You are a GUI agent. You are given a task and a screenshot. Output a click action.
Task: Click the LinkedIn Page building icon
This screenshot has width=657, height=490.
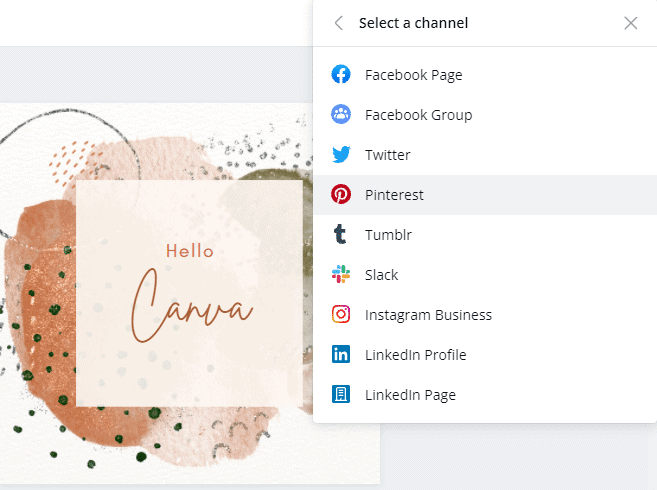(341, 394)
